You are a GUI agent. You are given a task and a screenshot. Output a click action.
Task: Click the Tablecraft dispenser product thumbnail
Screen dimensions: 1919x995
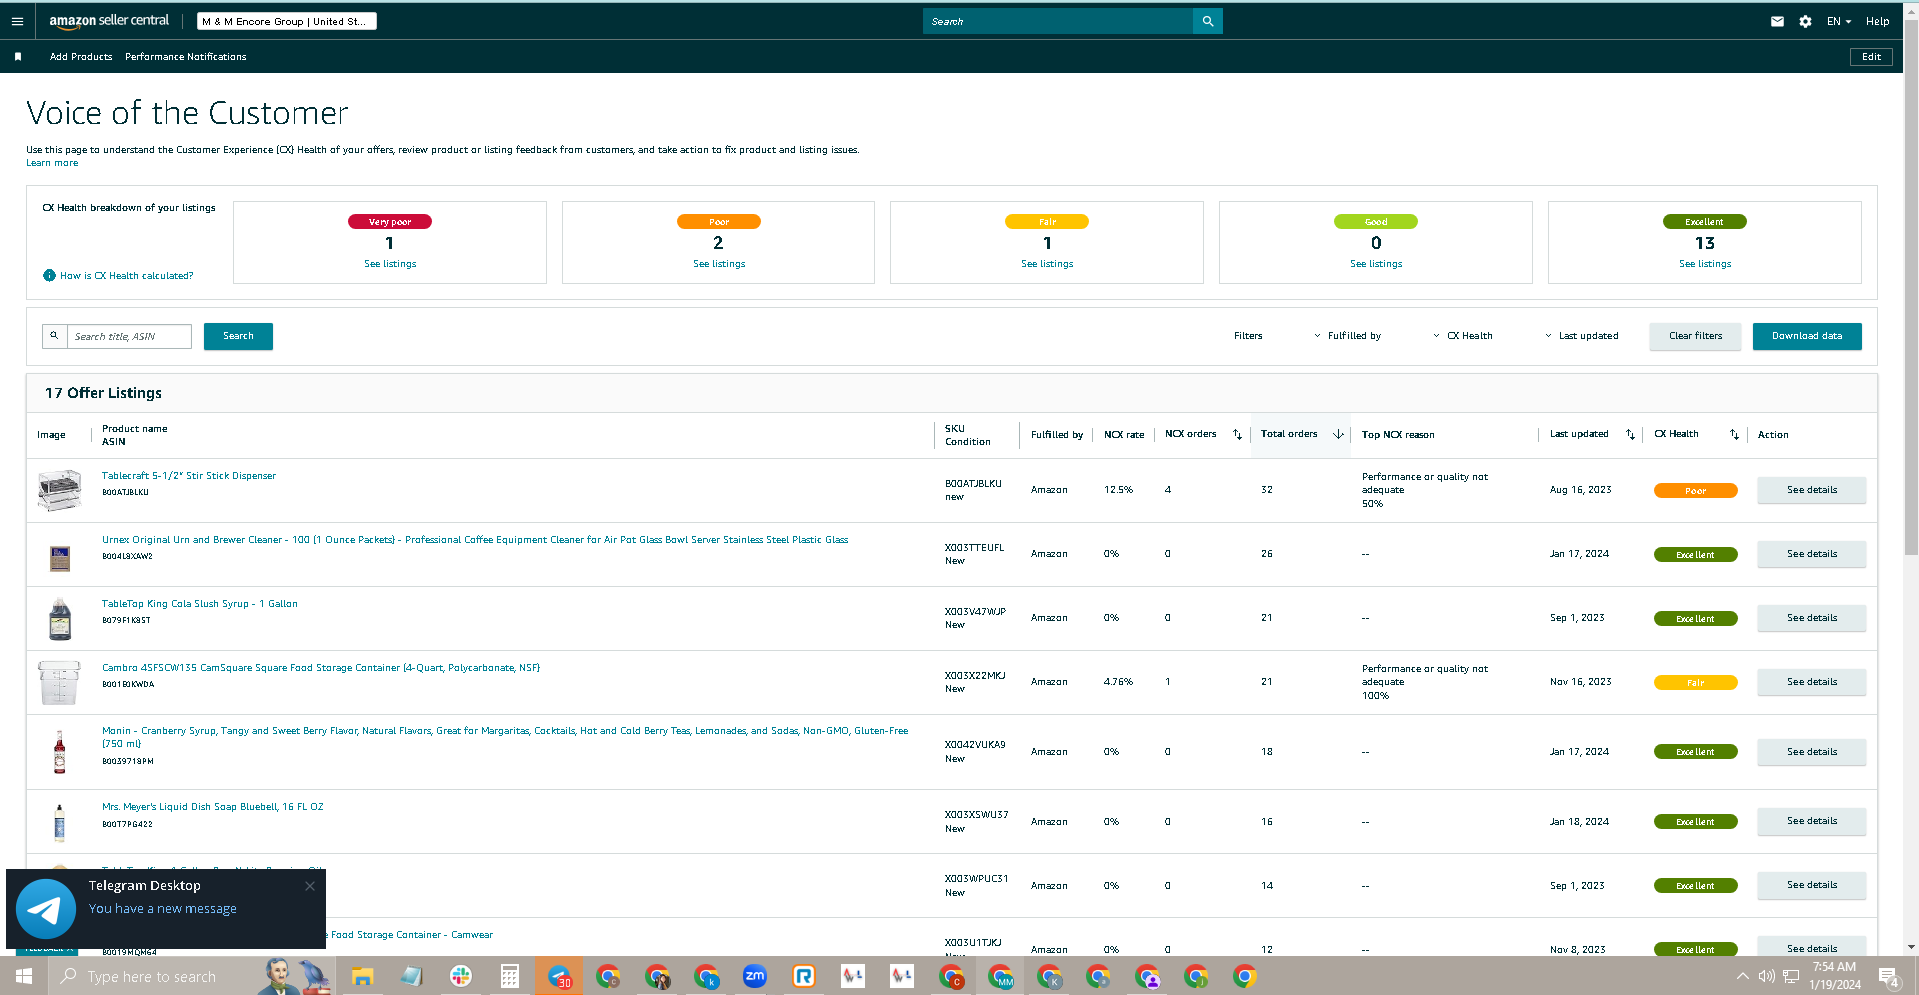coord(59,490)
